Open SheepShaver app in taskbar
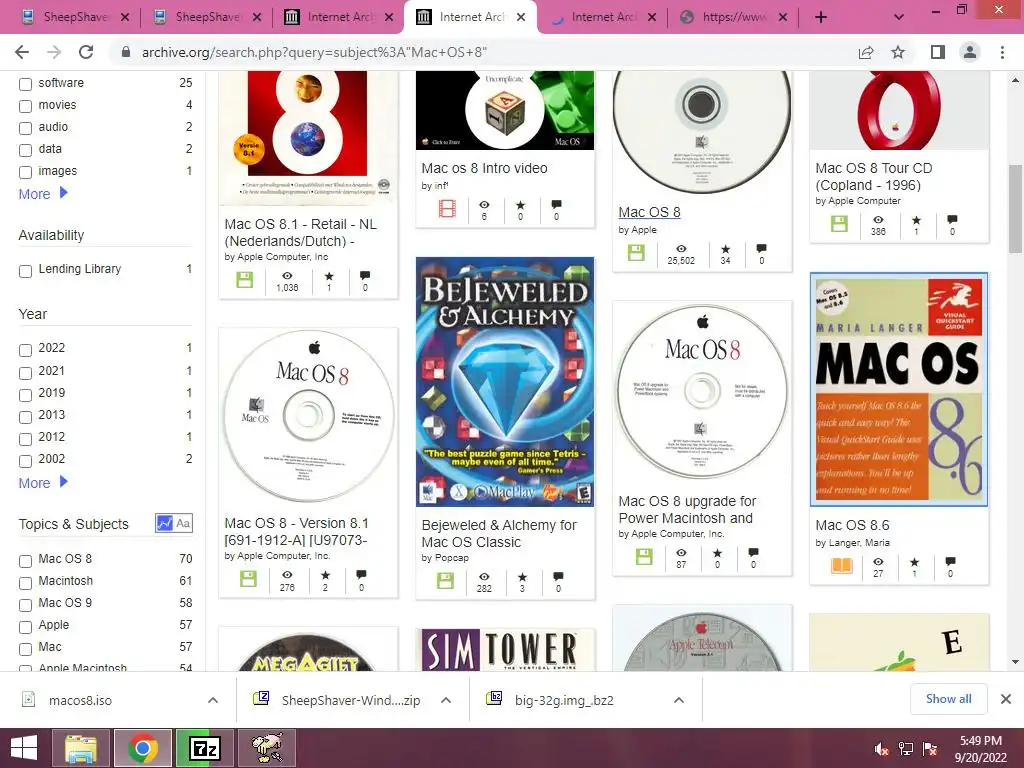 [x=267, y=748]
